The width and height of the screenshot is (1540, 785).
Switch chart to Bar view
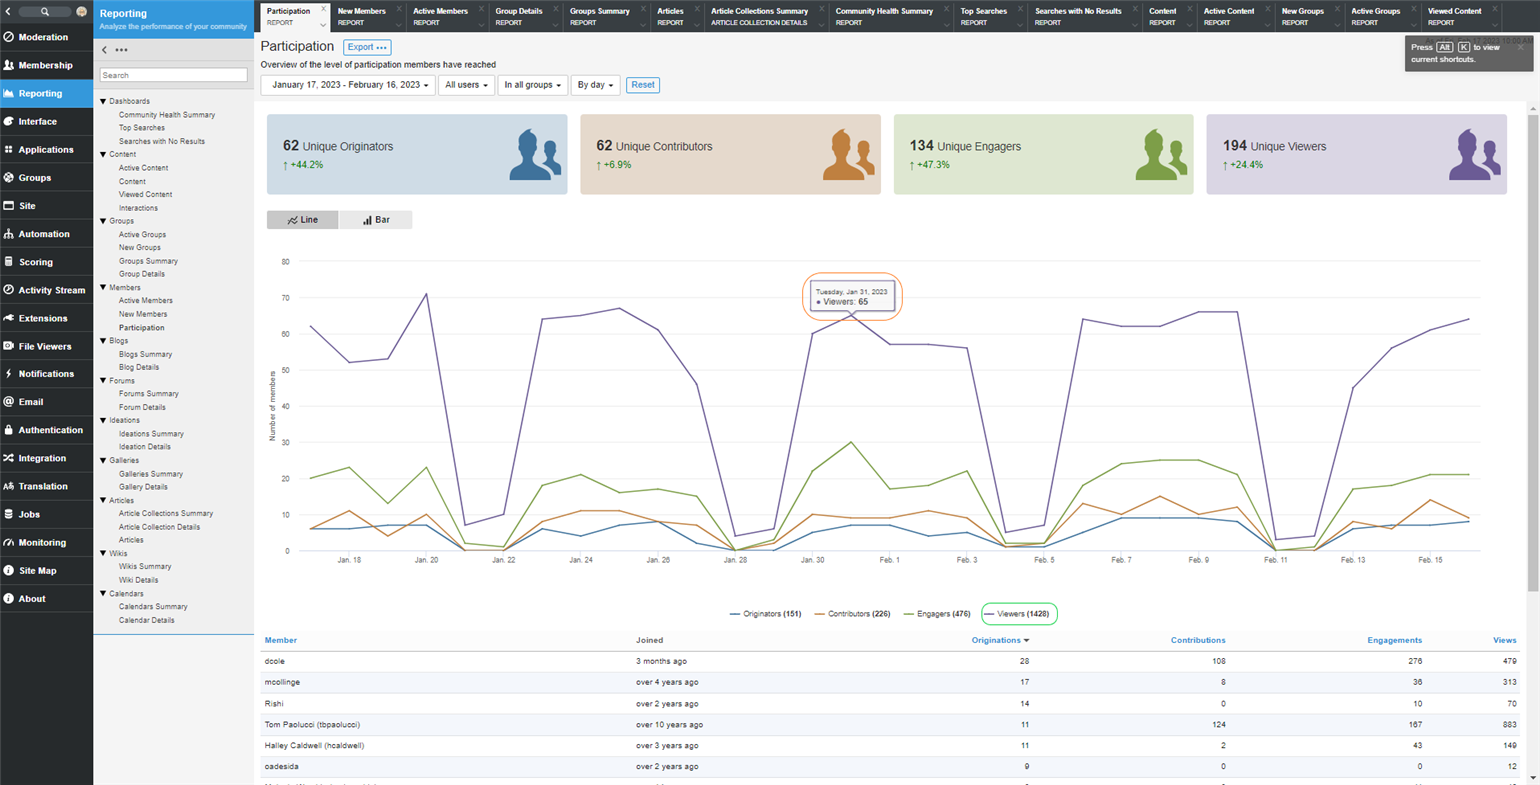tap(376, 220)
